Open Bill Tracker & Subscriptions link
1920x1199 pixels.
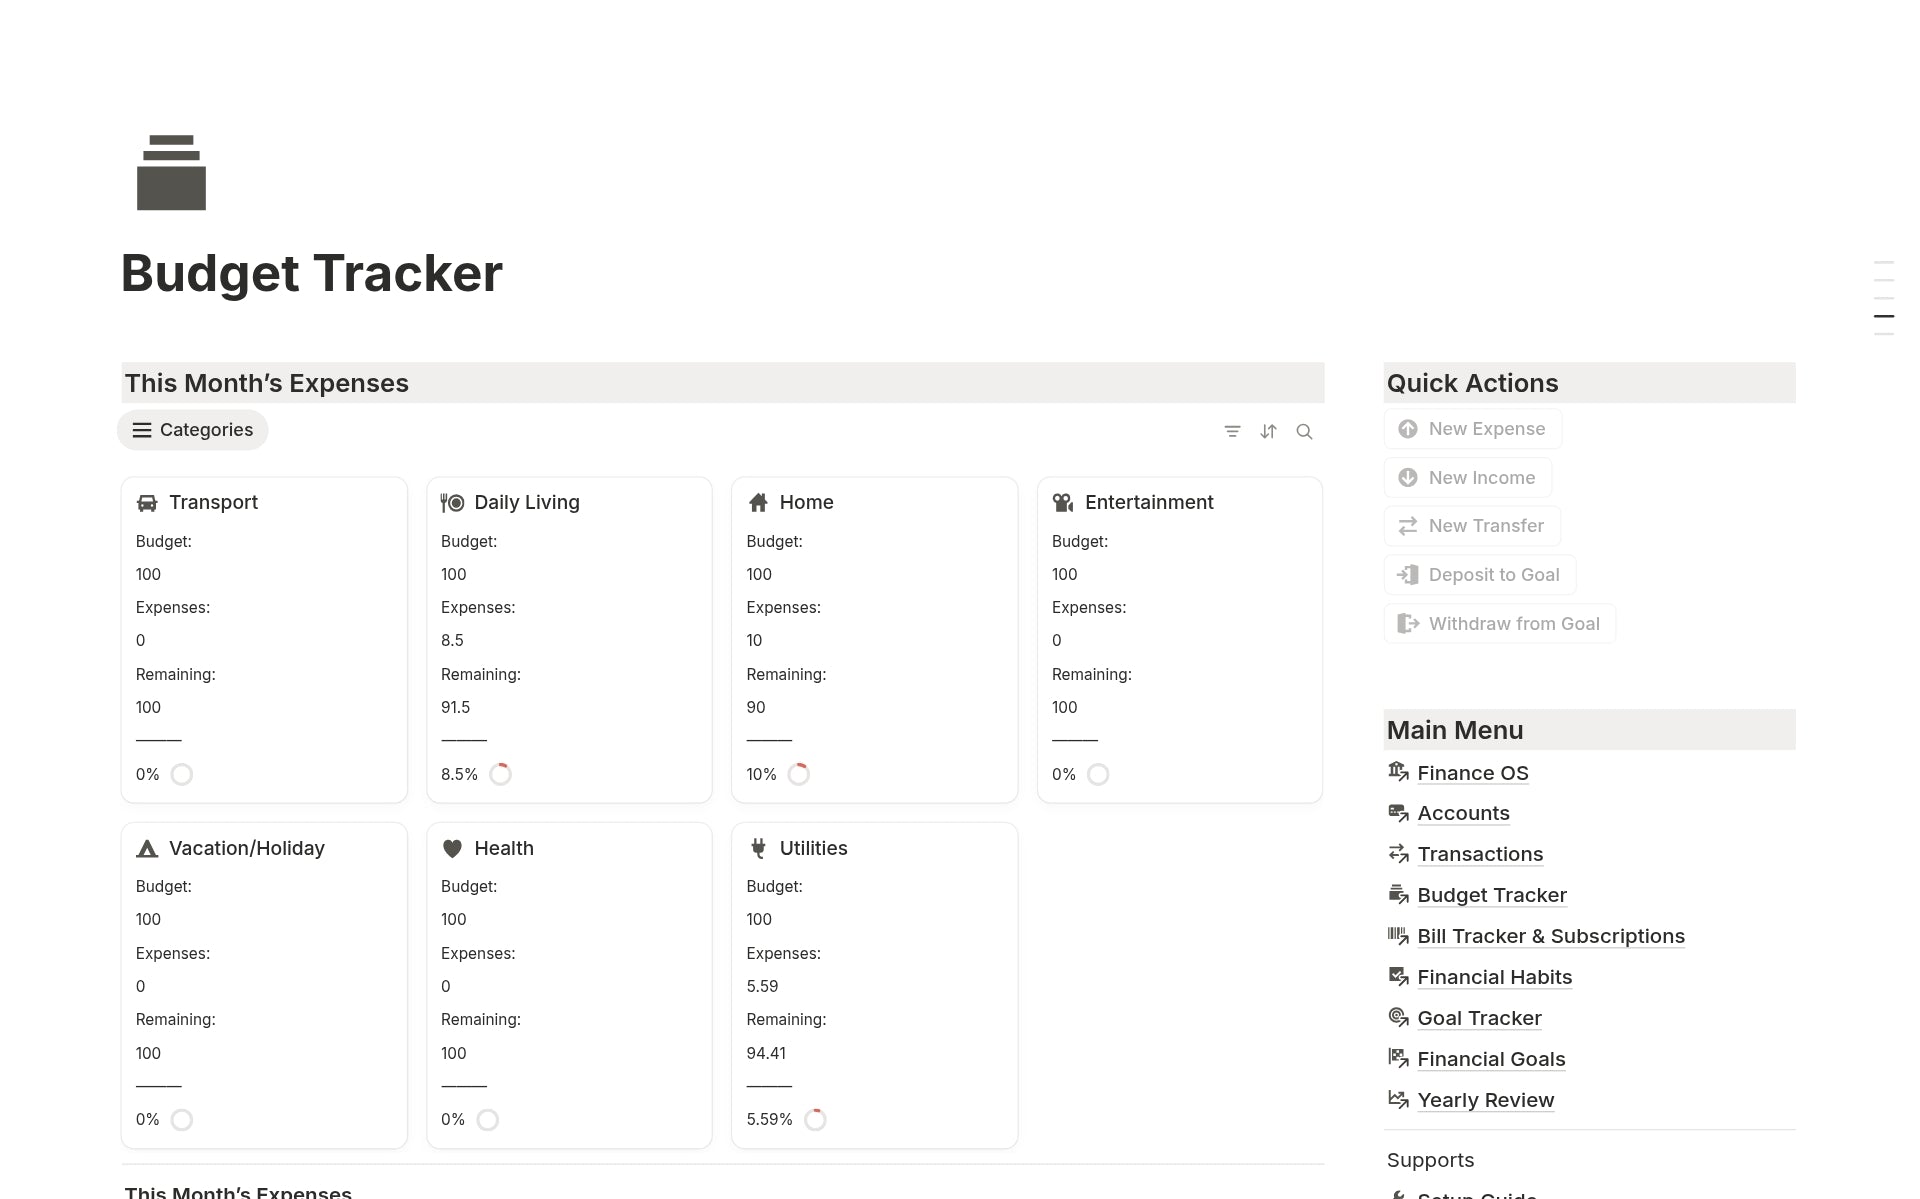point(1550,936)
